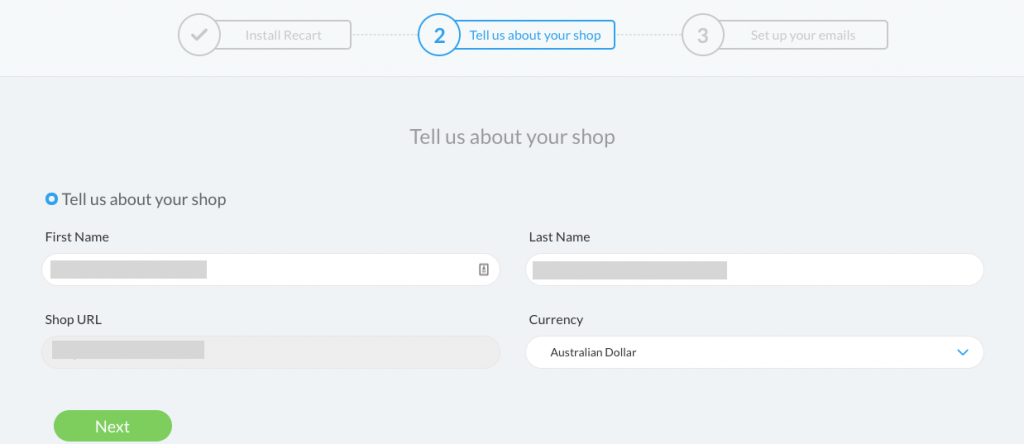The height and width of the screenshot is (444, 1024).
Task: Focus the Last Name input field
Action: [754, 270]
